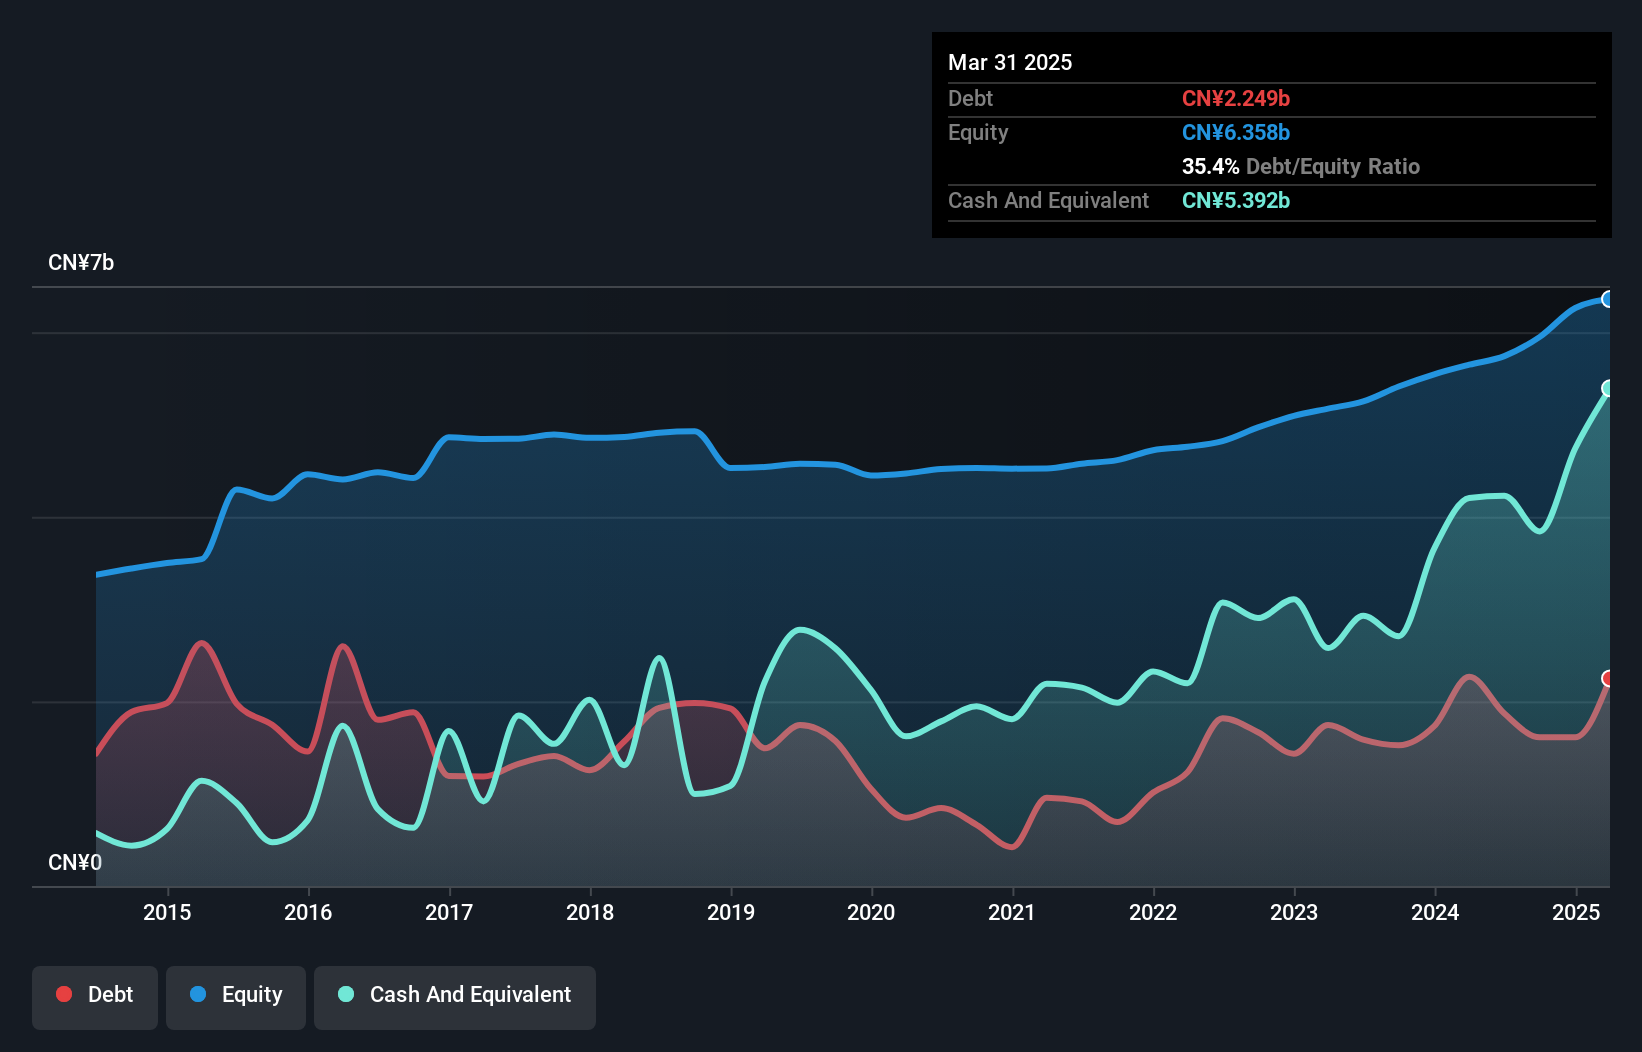Click the blue Equity endpoint marker
The width and height of the screenshot is (1642, 1052).
tap(1607, 299)
